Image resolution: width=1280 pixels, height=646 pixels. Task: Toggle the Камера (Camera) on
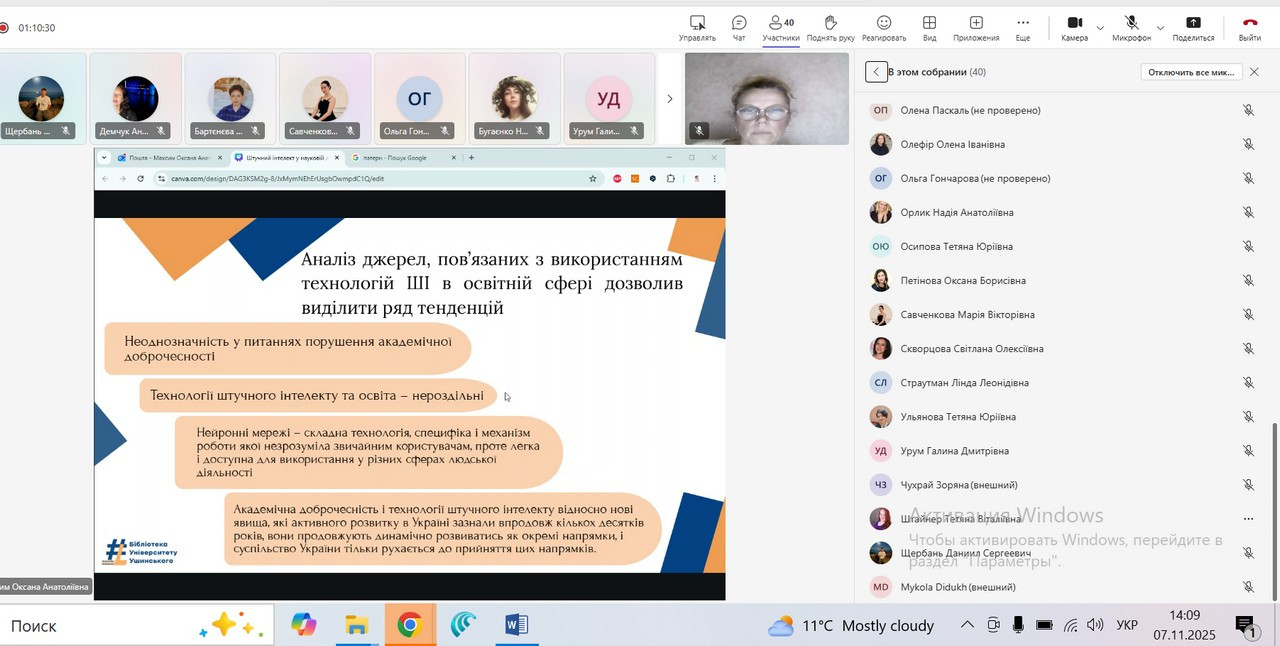coord(1074,23)
